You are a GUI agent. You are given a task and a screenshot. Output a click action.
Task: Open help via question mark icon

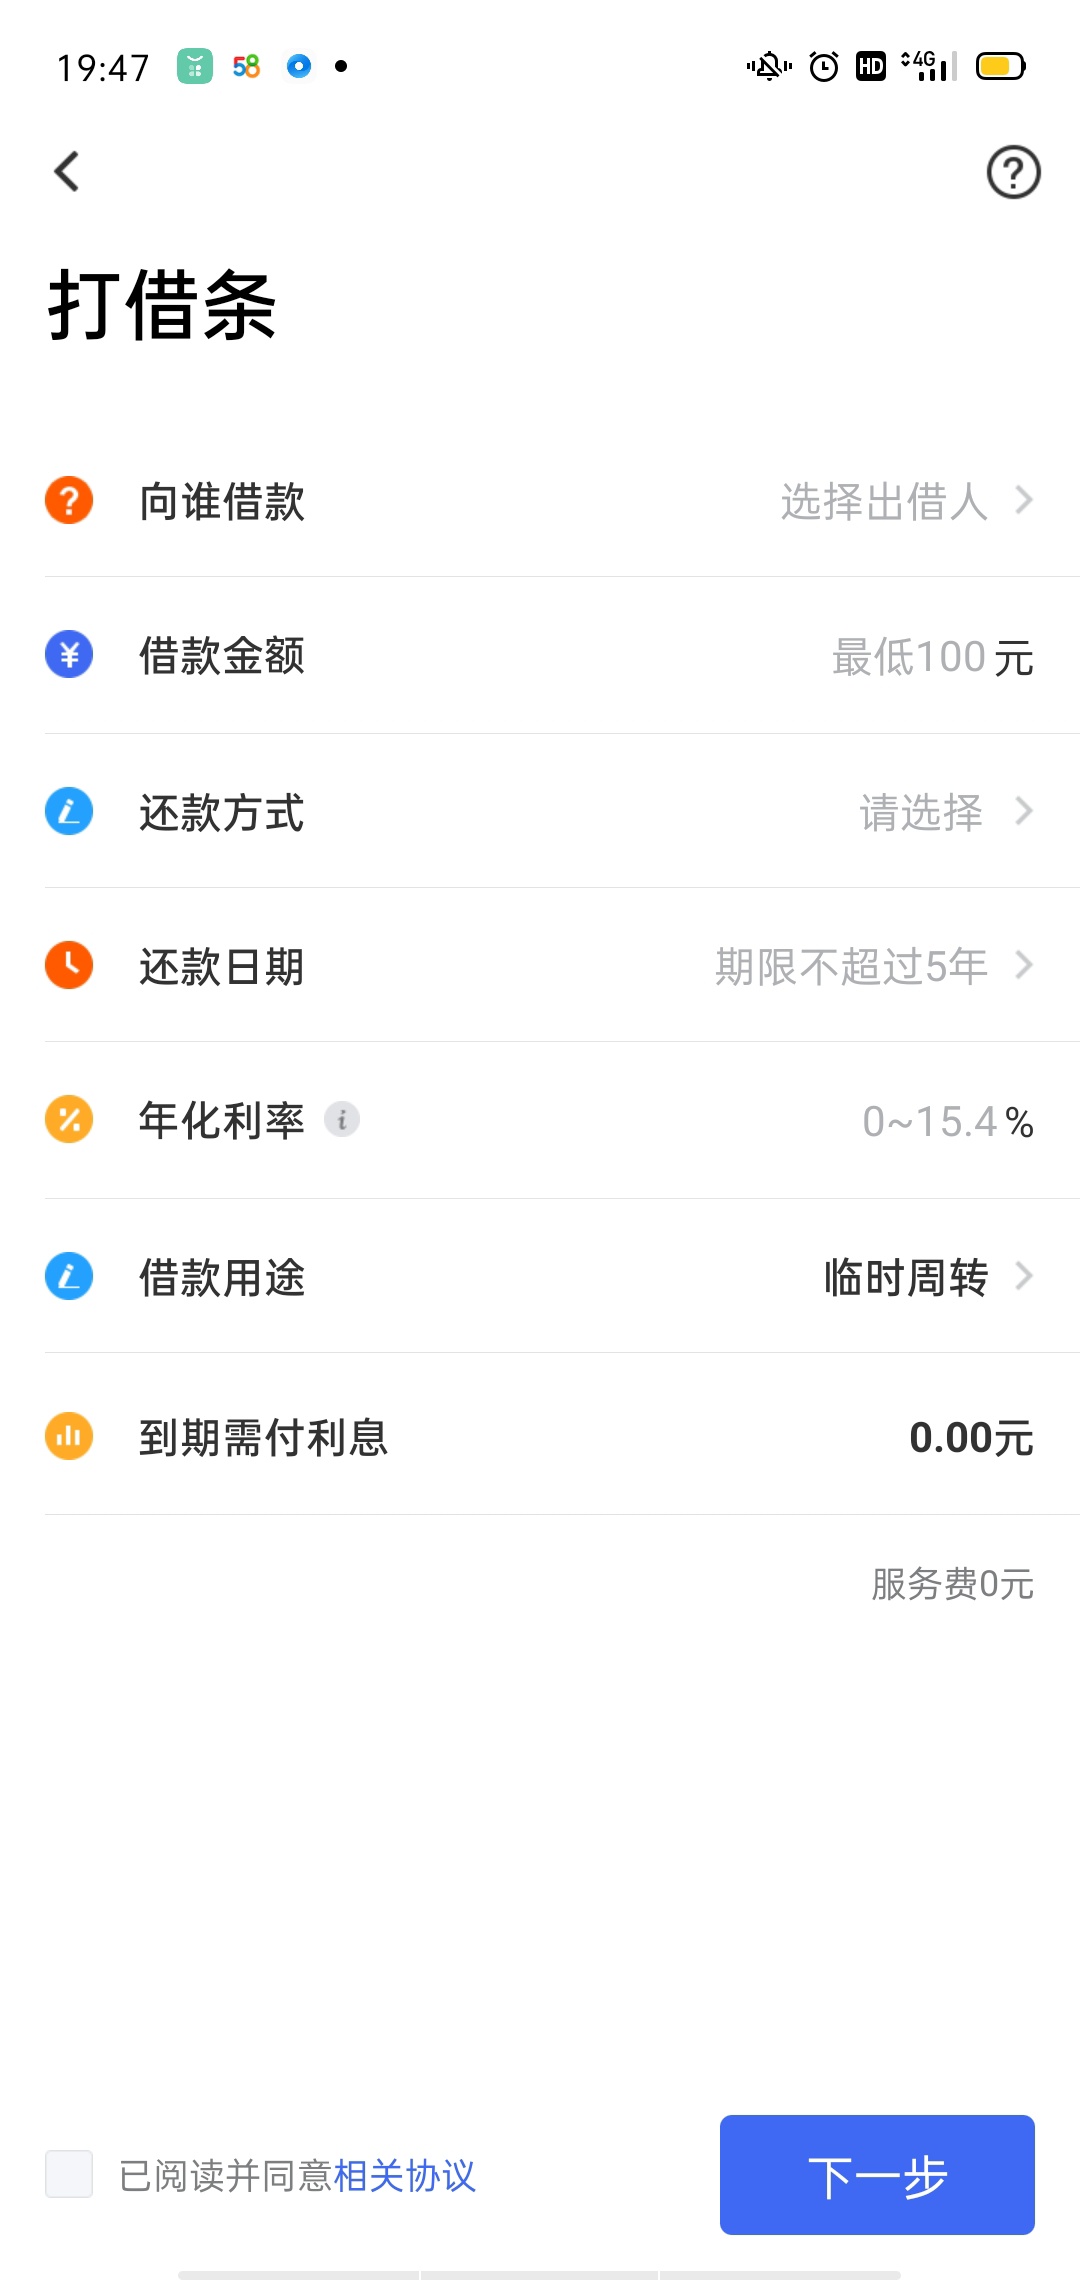click(1013, 172)
